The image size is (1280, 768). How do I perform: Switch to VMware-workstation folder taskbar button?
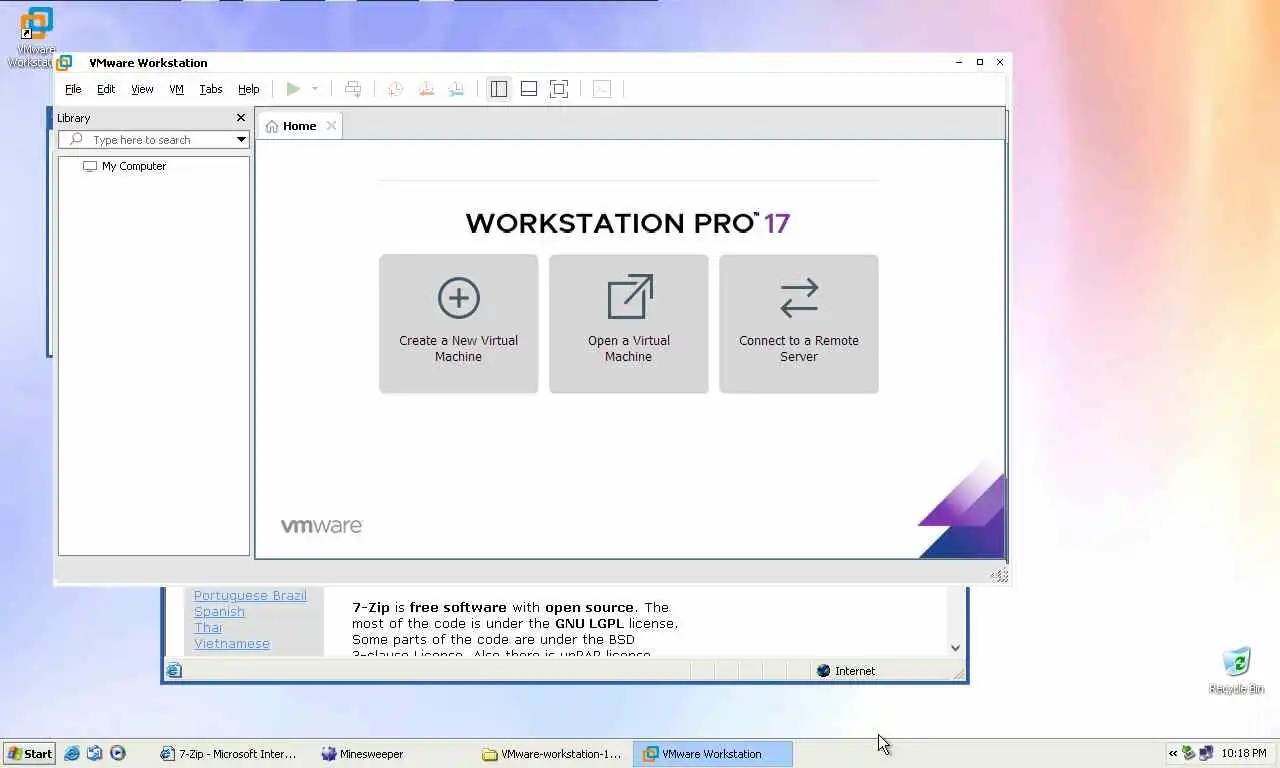point(552,754)
